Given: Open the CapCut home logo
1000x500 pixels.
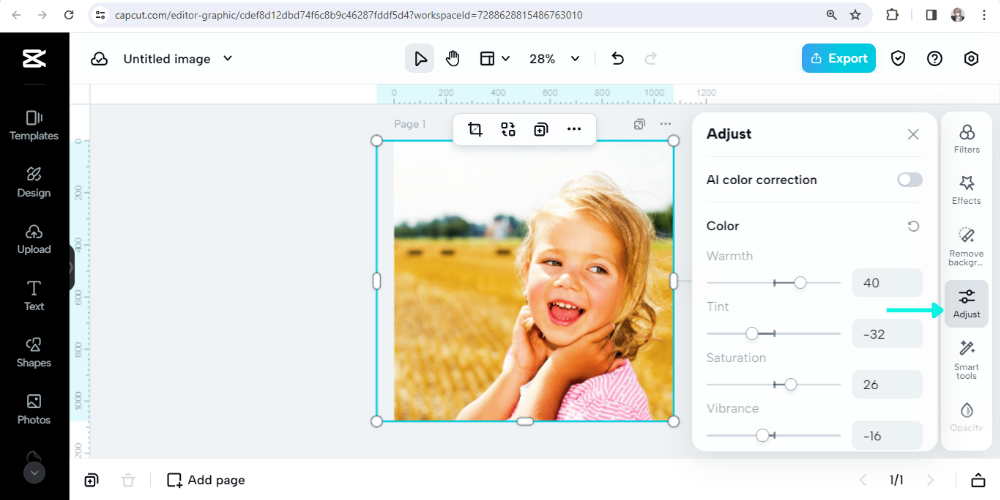Looking at the screenshot, I should 34,58.
